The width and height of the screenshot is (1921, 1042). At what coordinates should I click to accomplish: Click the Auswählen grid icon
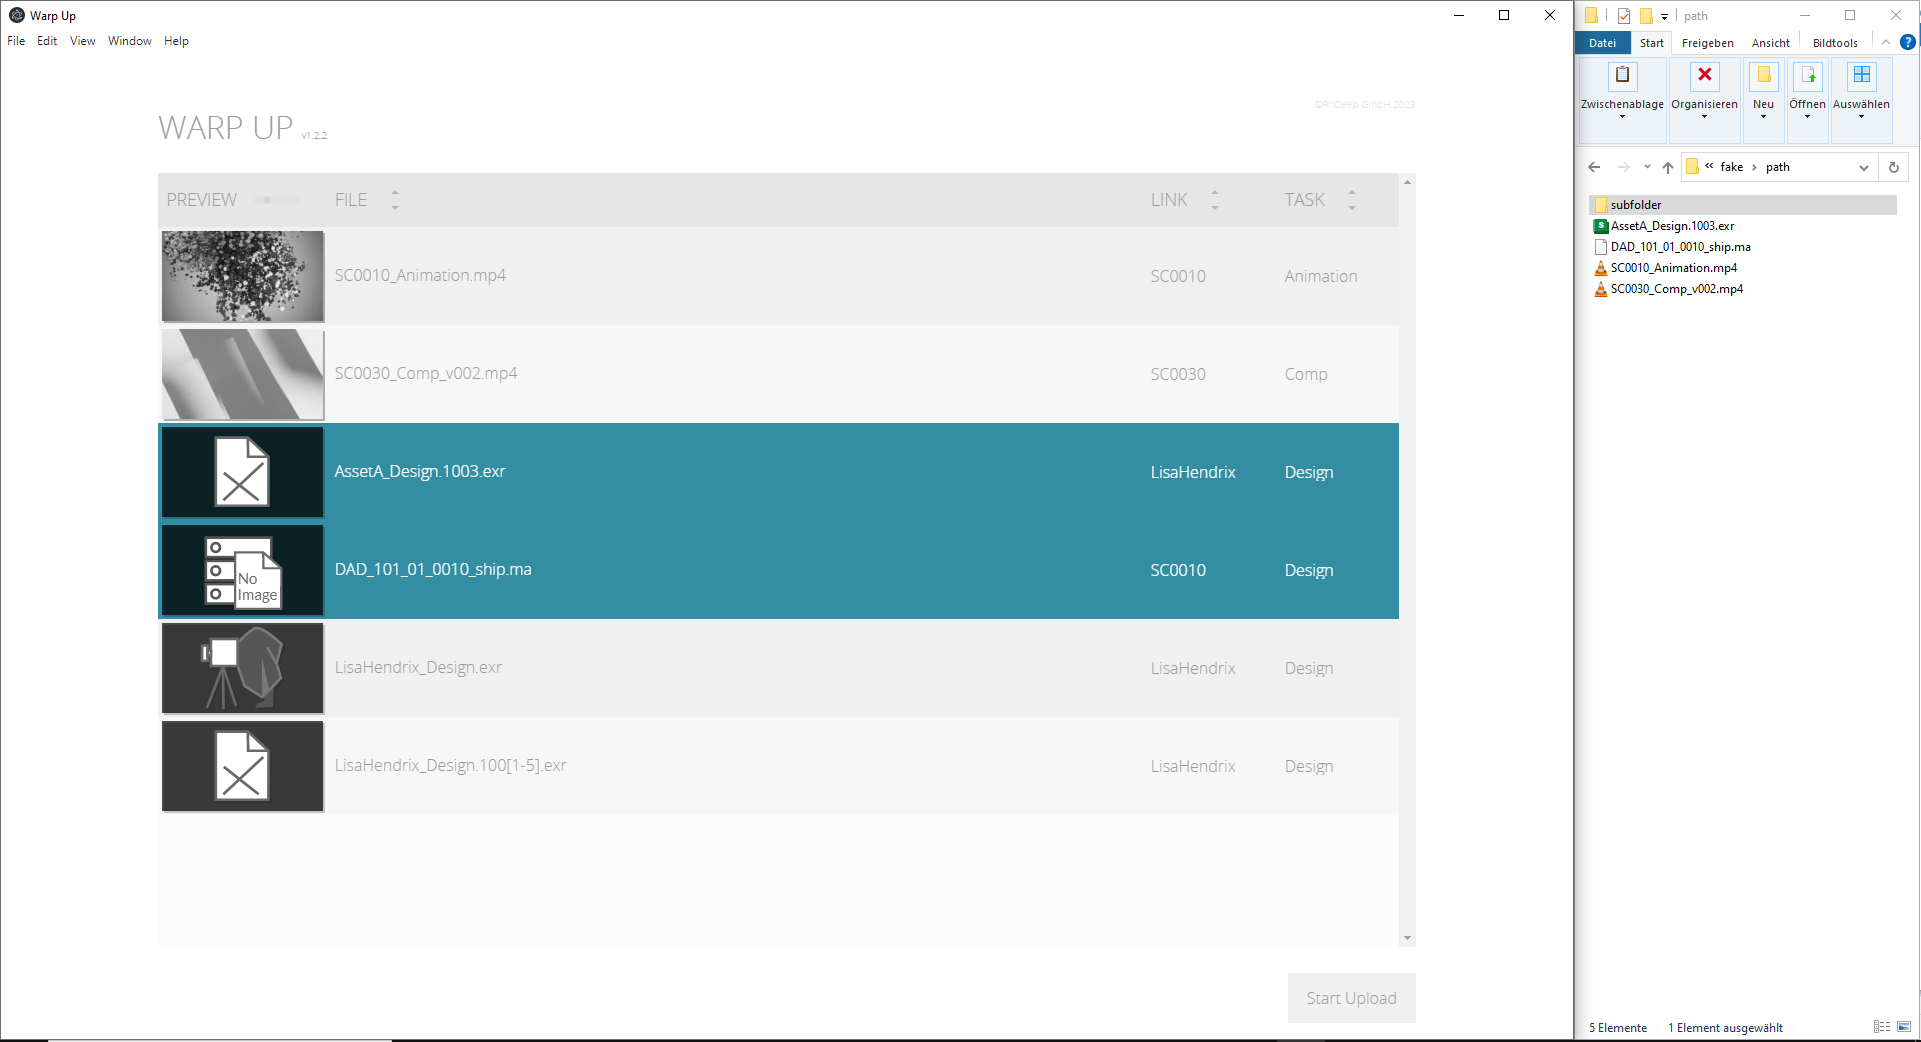pos(1861,76)
